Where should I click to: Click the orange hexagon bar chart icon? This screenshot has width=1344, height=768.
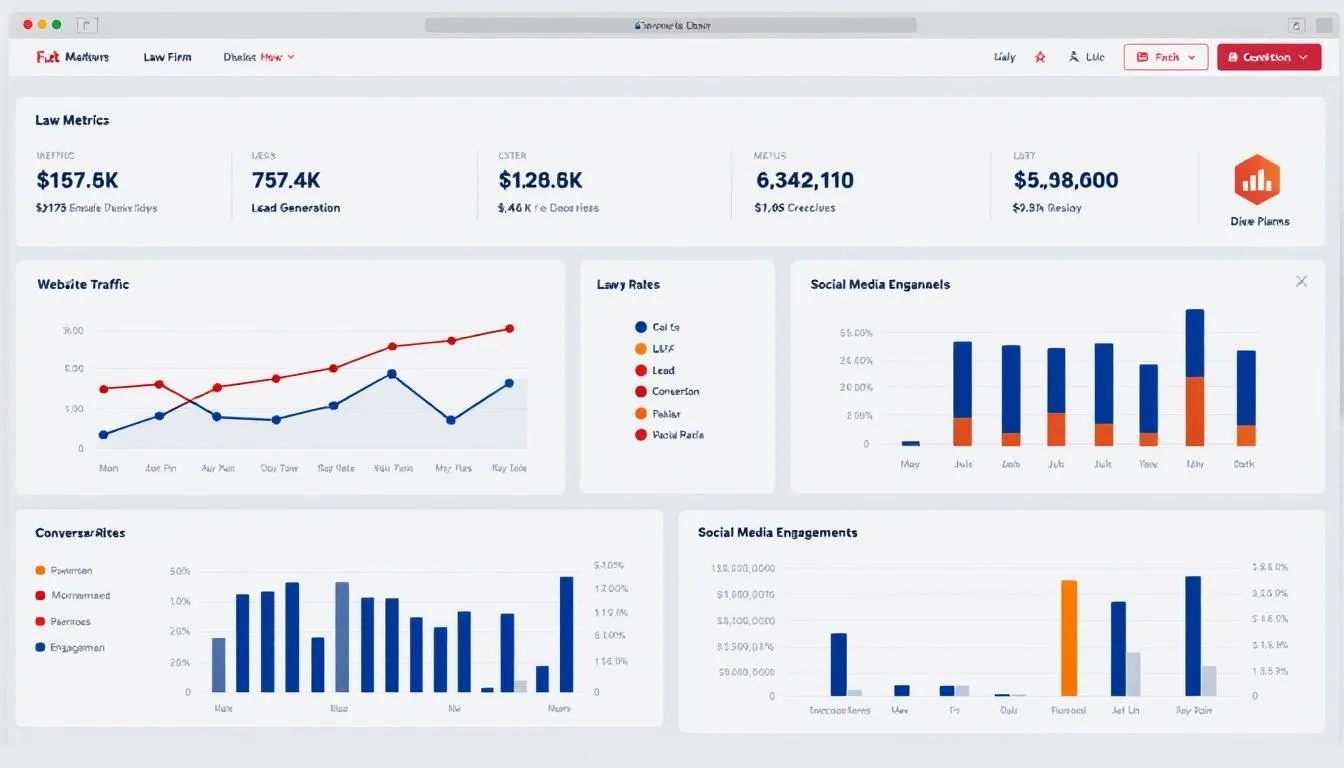(x=1258, y=180)
